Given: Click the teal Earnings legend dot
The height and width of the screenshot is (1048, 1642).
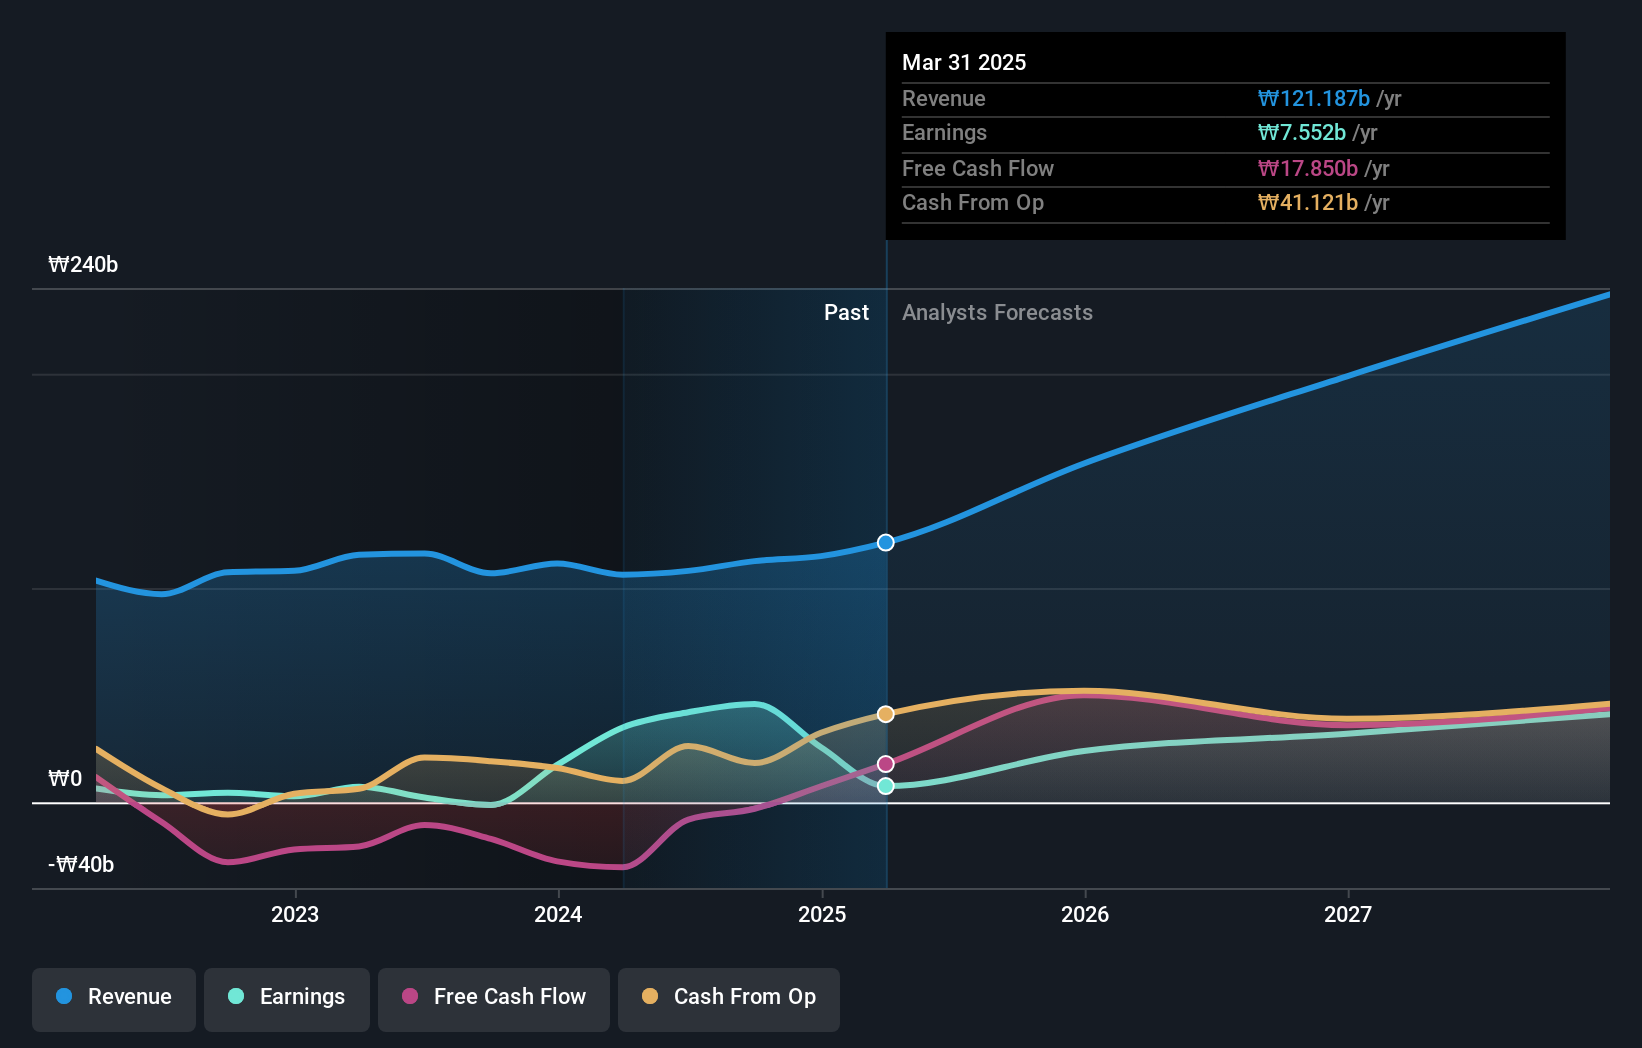Looking at the screenshot, I should click(236, 996).
